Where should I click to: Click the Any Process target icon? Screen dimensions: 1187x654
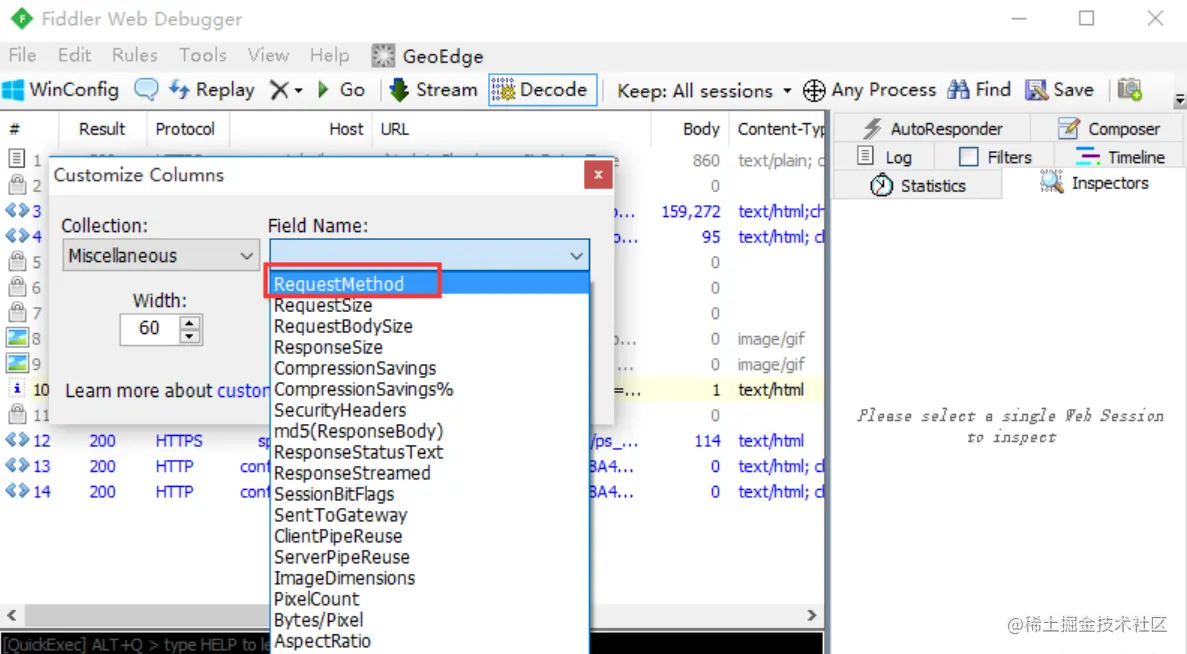click(x=814, y=91)
